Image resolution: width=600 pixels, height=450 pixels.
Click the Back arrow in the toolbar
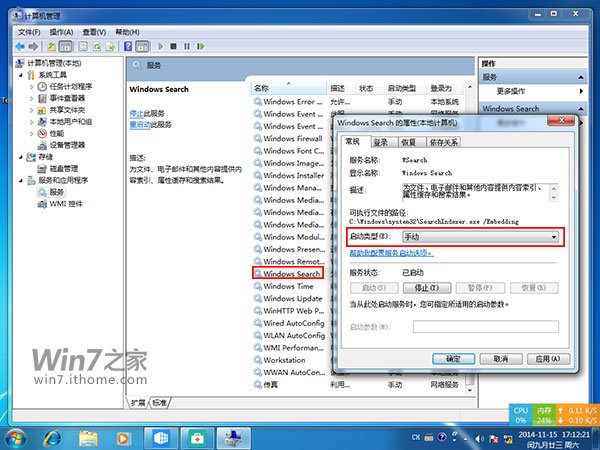tap(21, 46)
